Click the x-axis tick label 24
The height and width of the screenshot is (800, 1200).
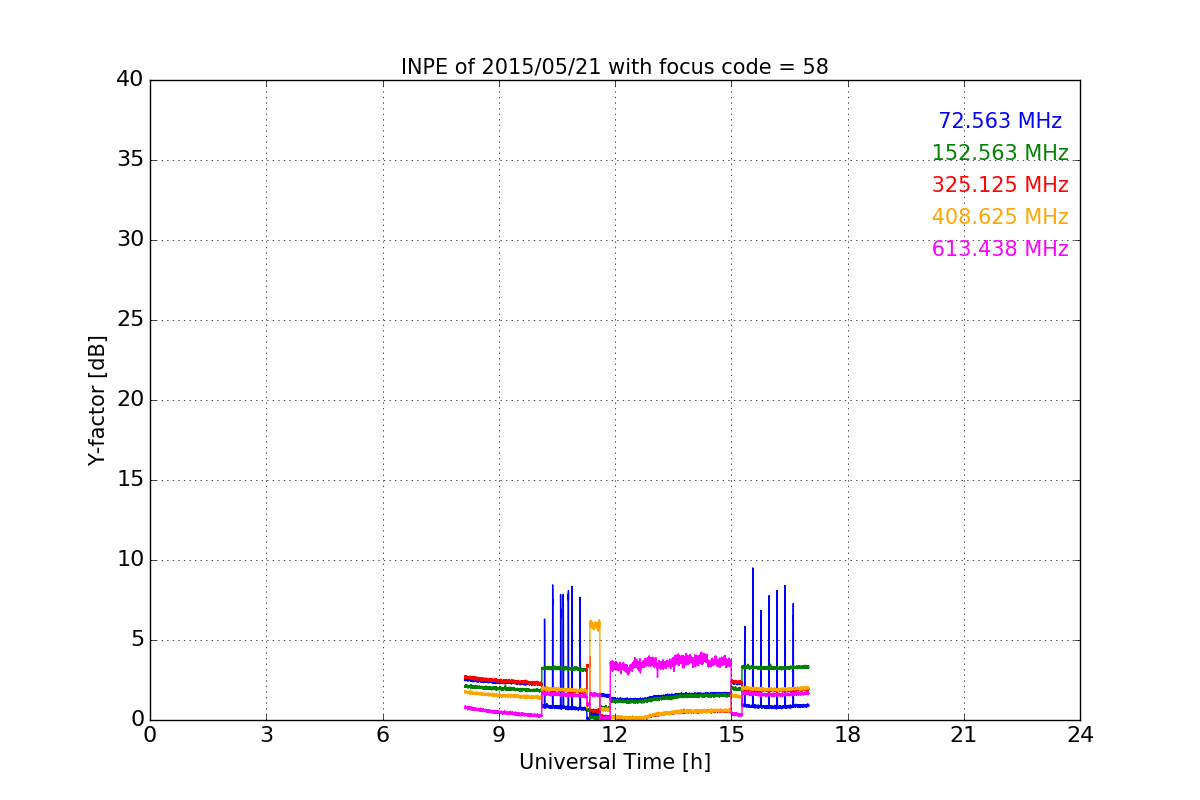click(x=1080, y=735)
